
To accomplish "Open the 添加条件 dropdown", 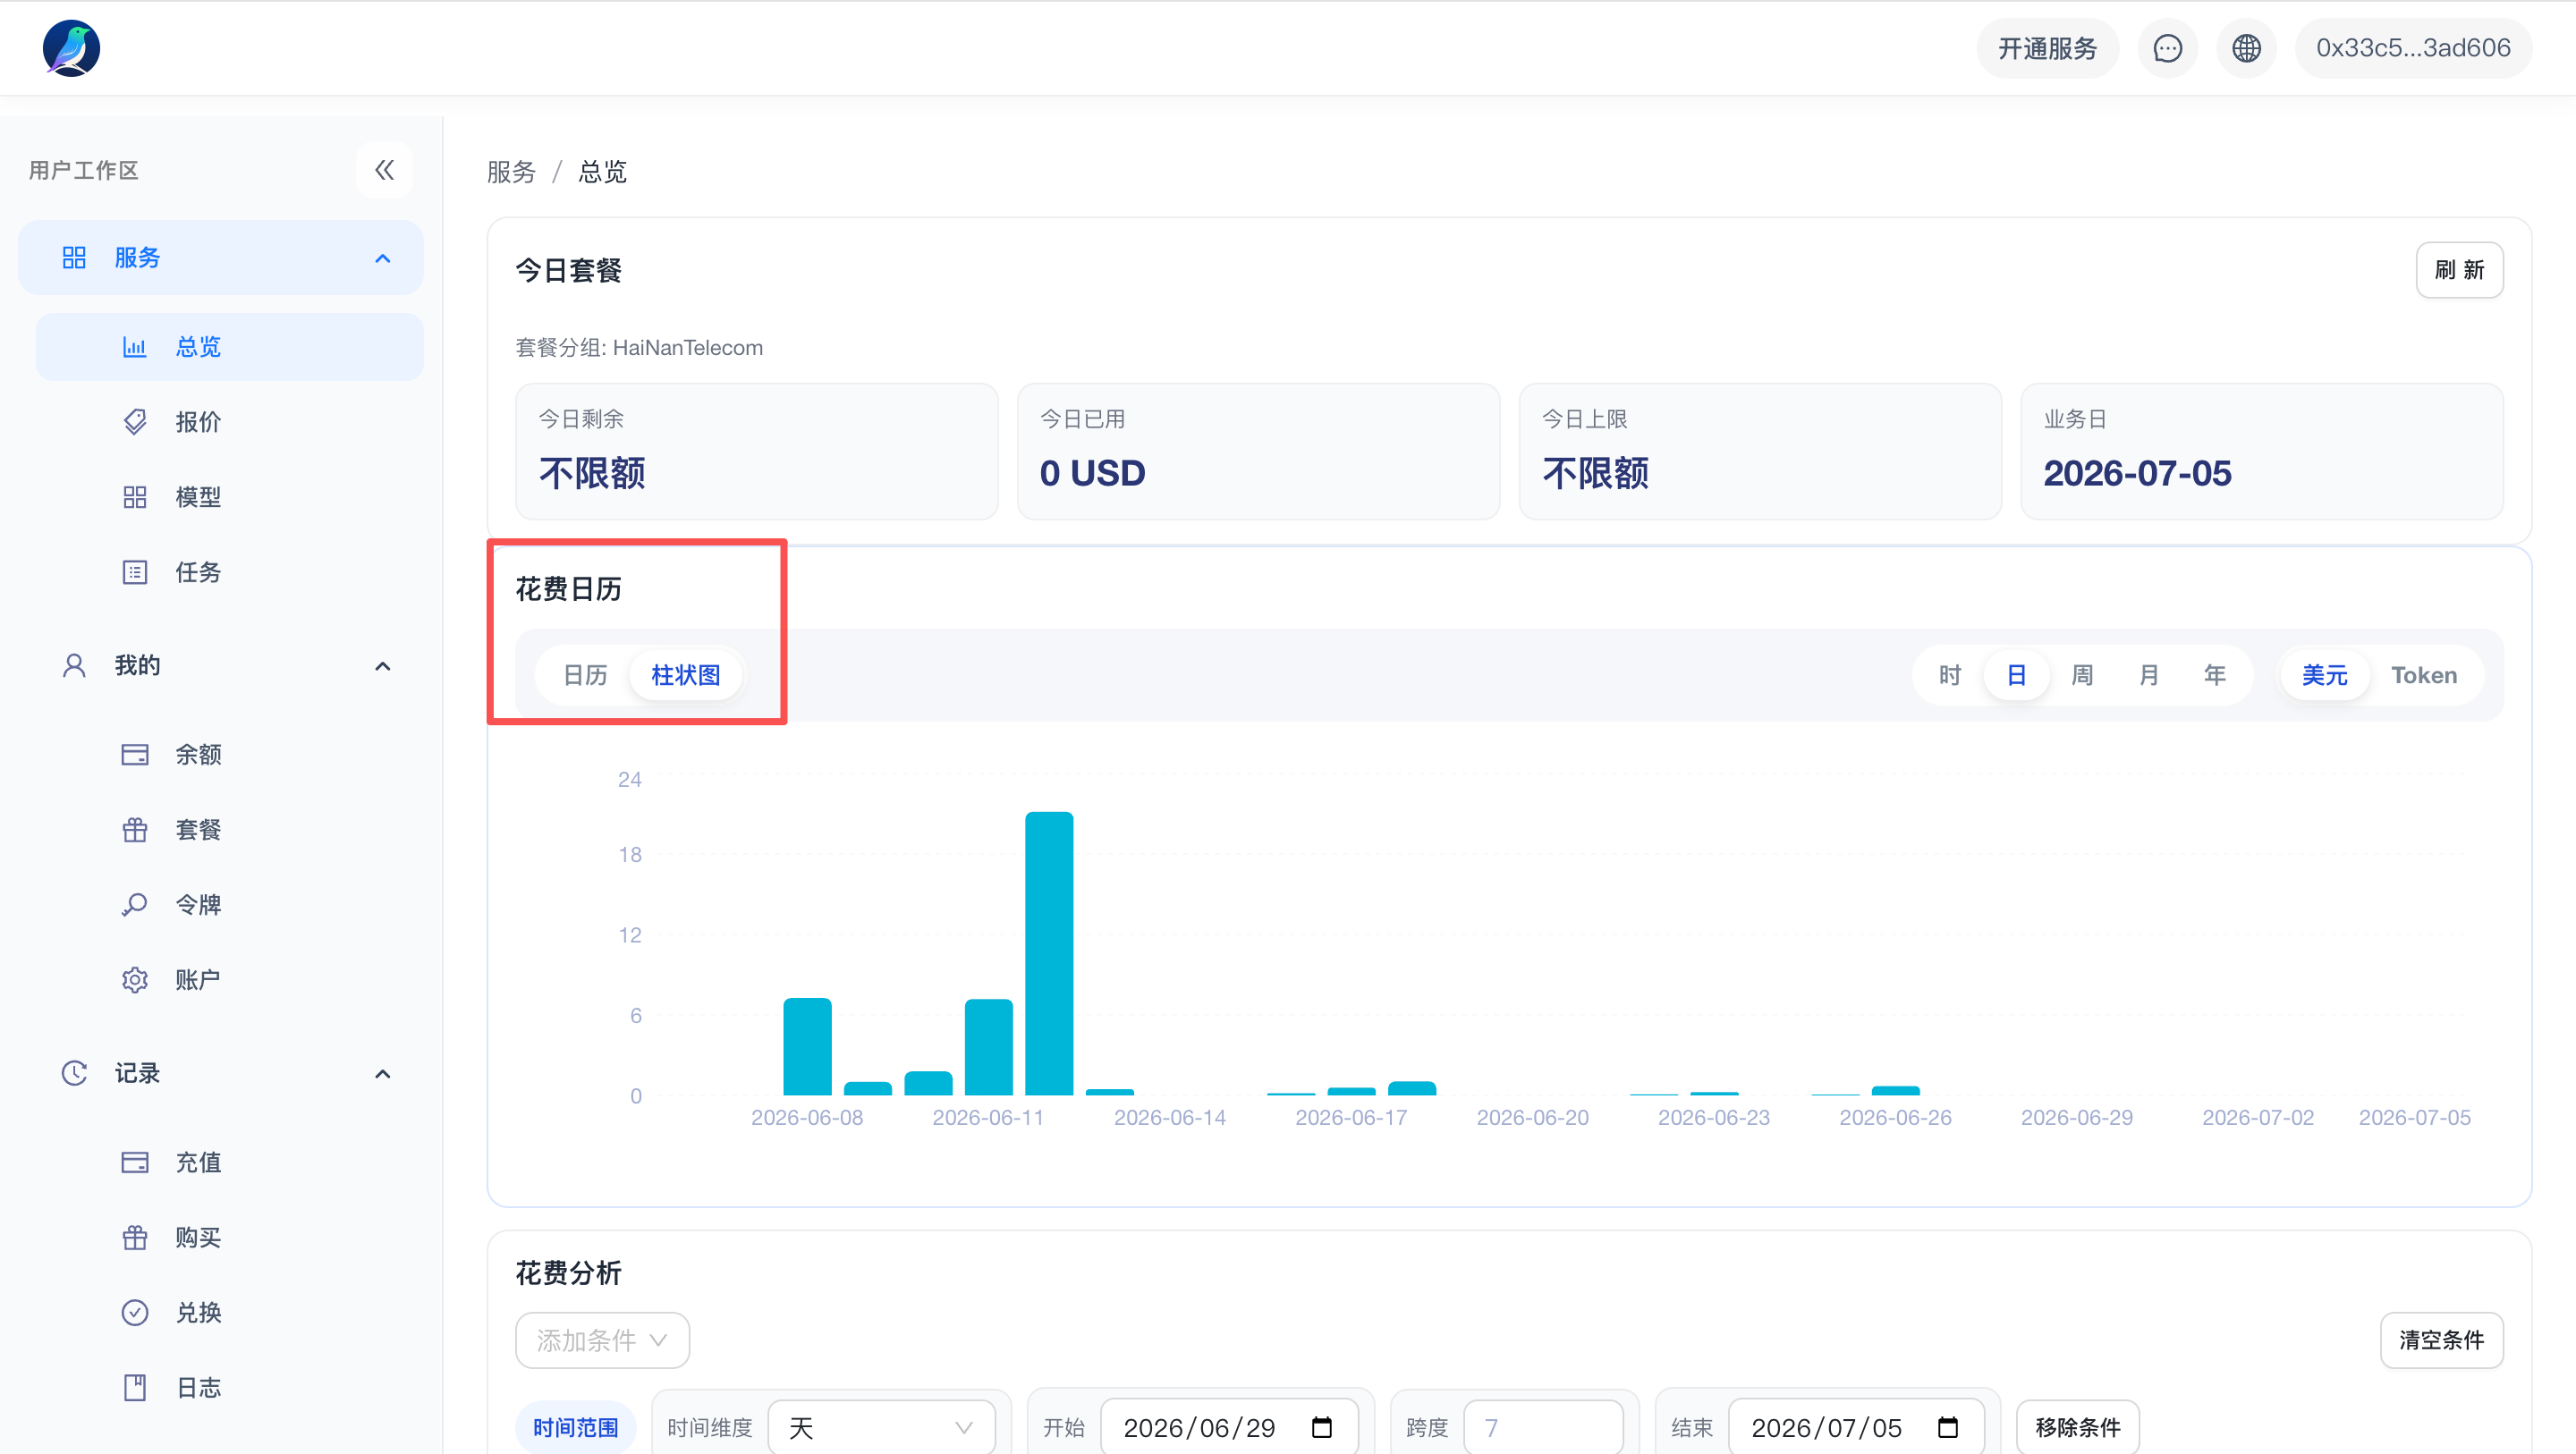I will point(602,1340).
